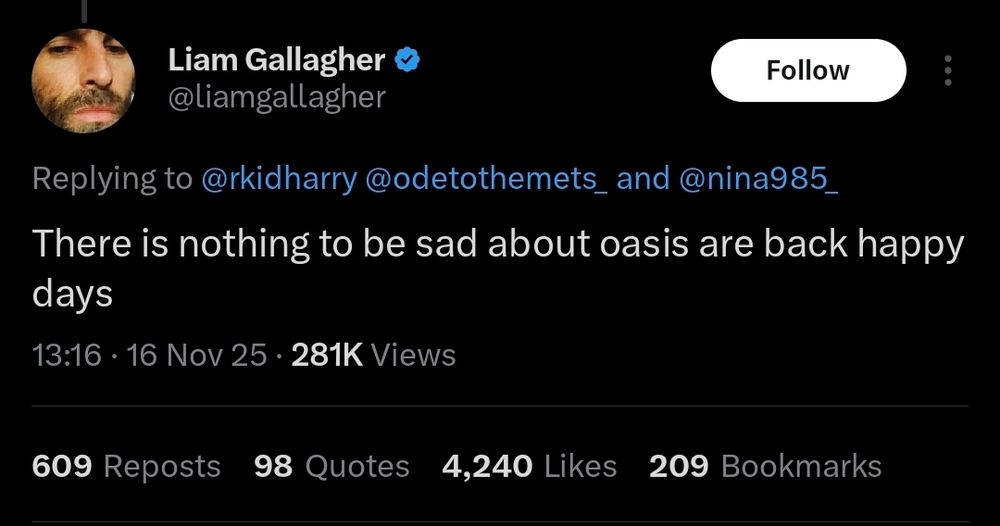Open the 98 Quotes list
Image resolution: width=1000 pixels, height=526 pixels.
click(332, 466)
